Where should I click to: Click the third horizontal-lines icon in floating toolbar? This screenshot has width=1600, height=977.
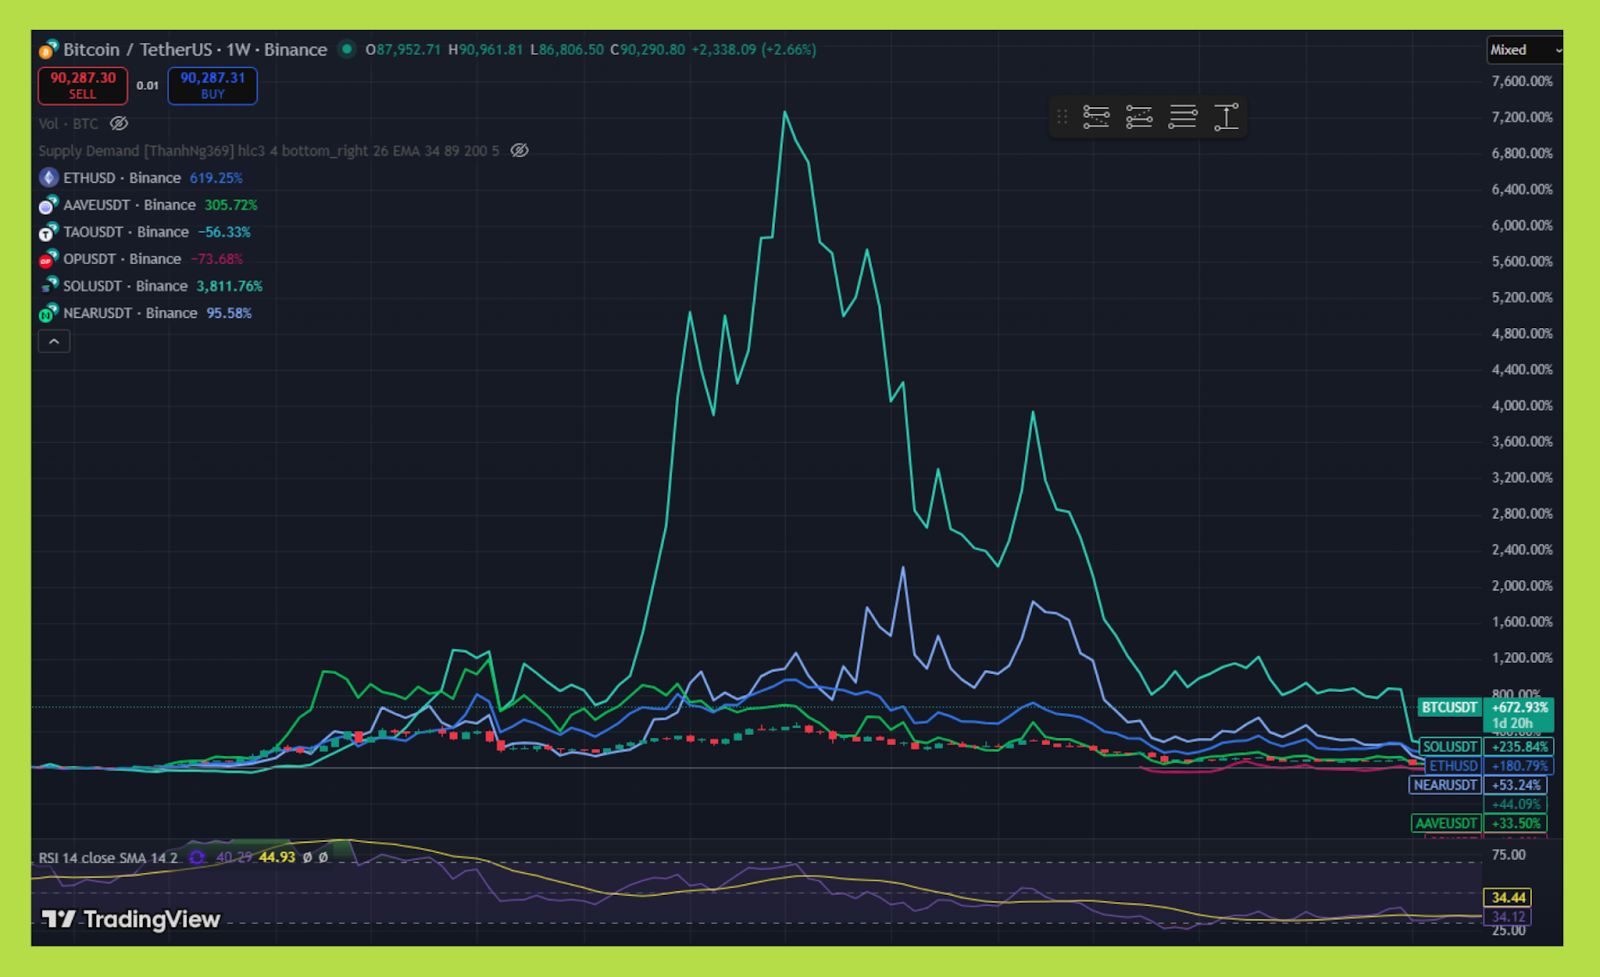1183,118
